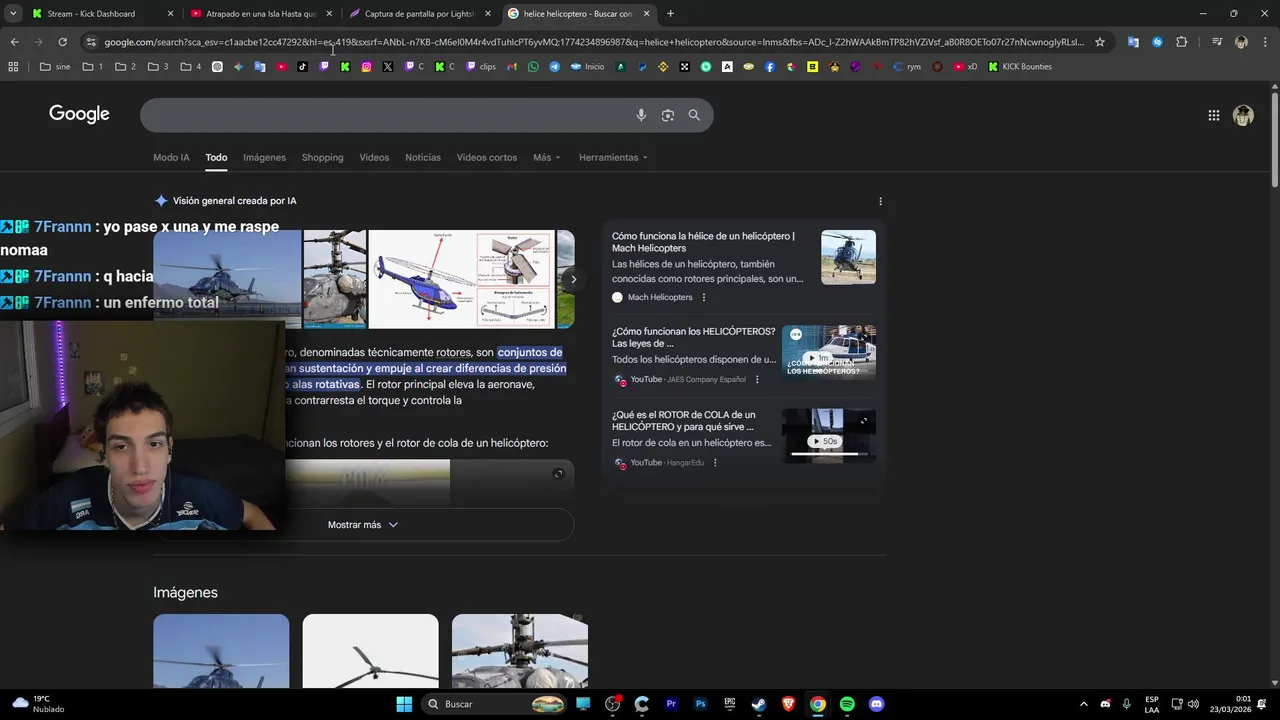Open Adobe Premiere Pro from the taskbar
1280x720 pixels.
(x=671, y=704)
